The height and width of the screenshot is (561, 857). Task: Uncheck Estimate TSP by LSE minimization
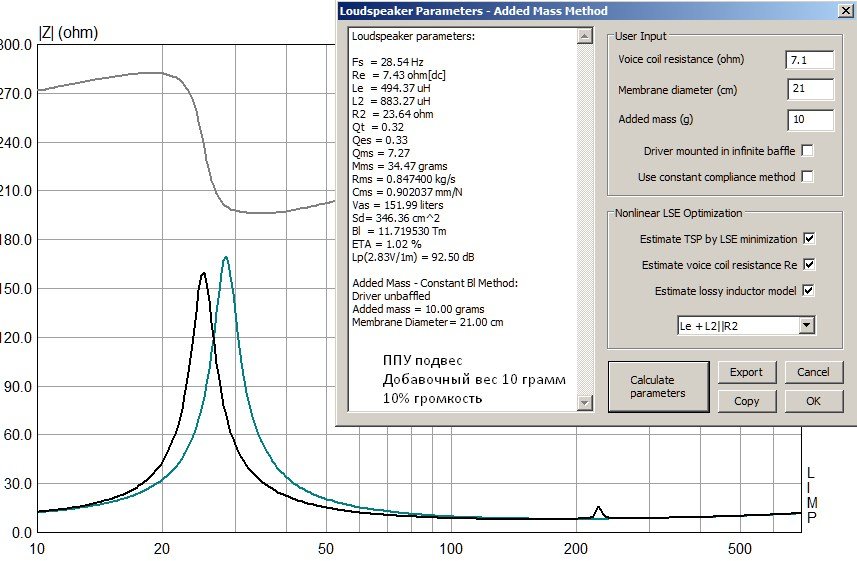pyautogui.click(x=809, y=238)
